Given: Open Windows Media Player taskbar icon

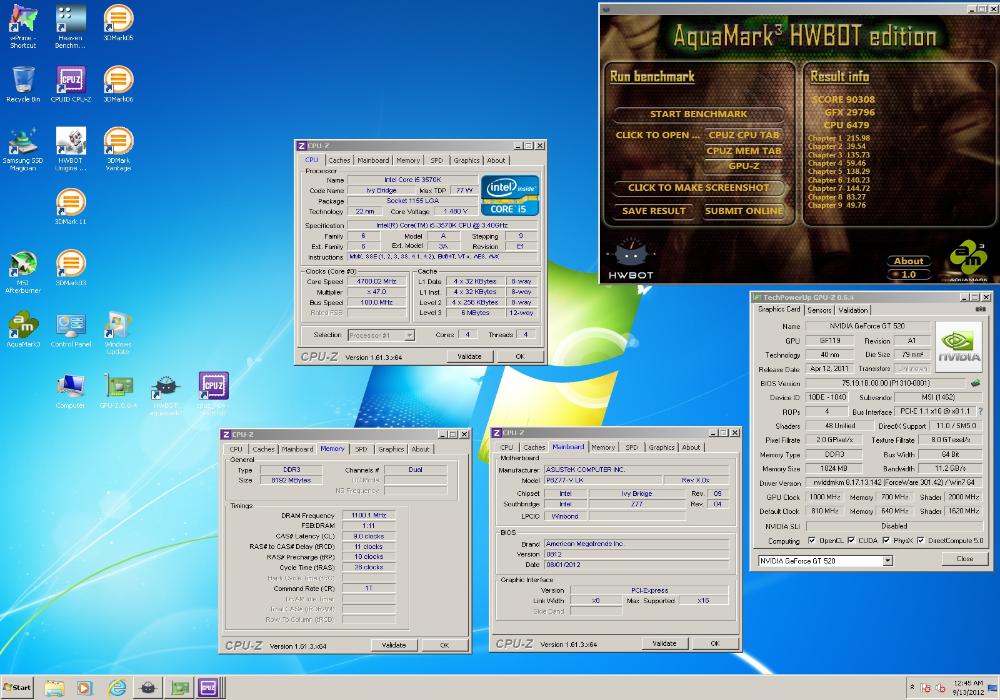Looking at the screenshot, I should [x=84, y=688].
